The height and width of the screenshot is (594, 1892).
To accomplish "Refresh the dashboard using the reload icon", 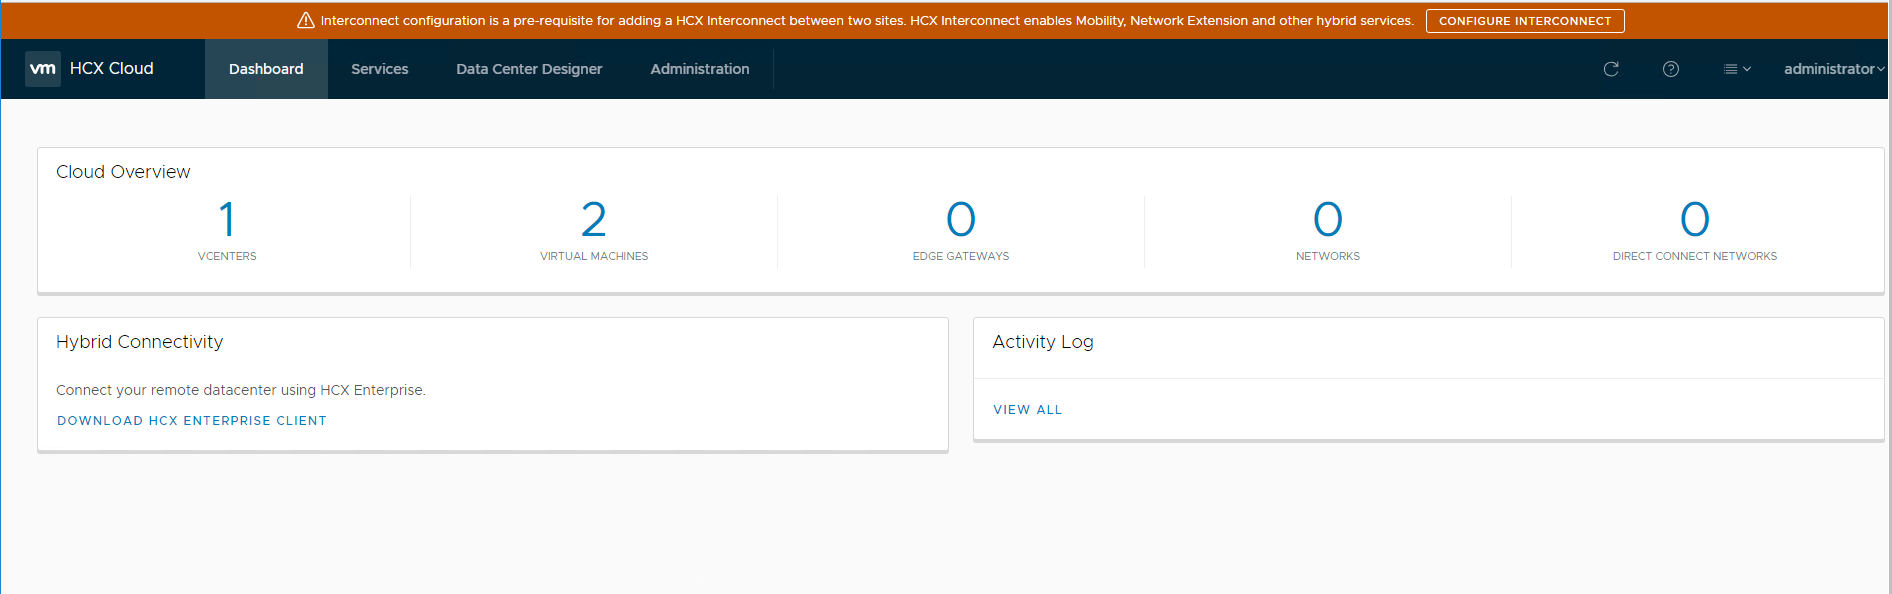I will (1611, 69).
